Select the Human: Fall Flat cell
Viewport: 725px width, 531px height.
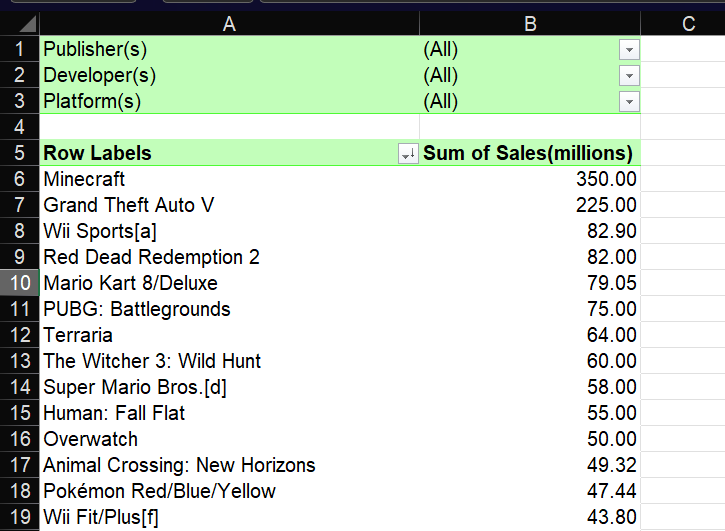click(x=229, y=413)
